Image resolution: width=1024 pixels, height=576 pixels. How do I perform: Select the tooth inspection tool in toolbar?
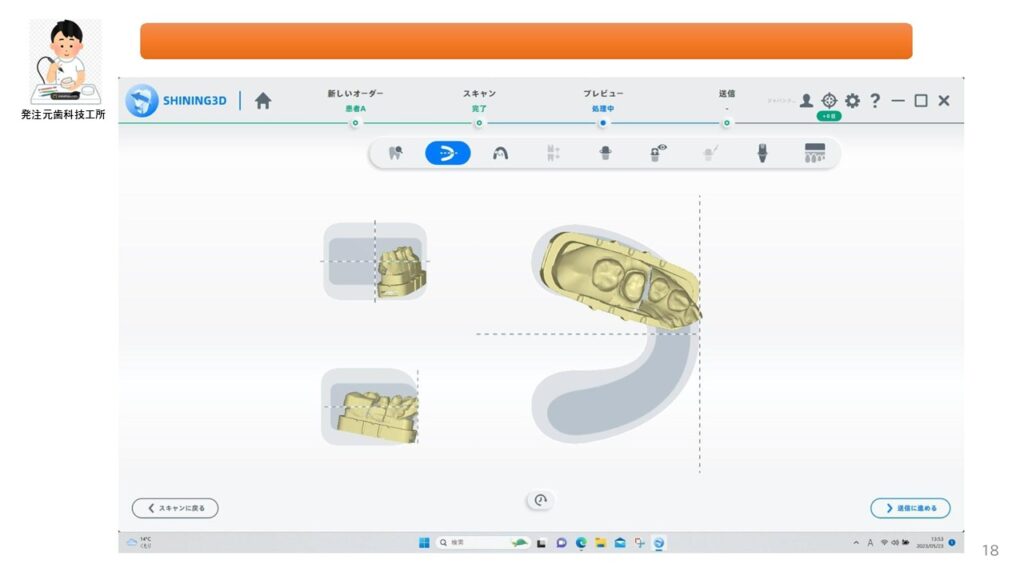(395, 153)
